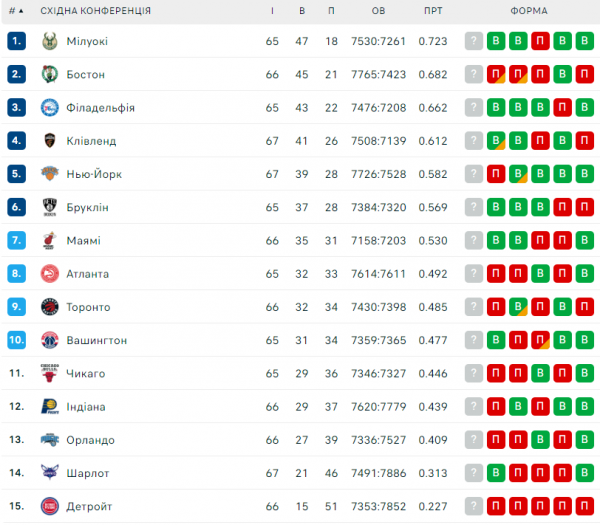Viewport: 600px width, 525px height.
Task: Sort standings by В wins column
Action: click(302, 10)
